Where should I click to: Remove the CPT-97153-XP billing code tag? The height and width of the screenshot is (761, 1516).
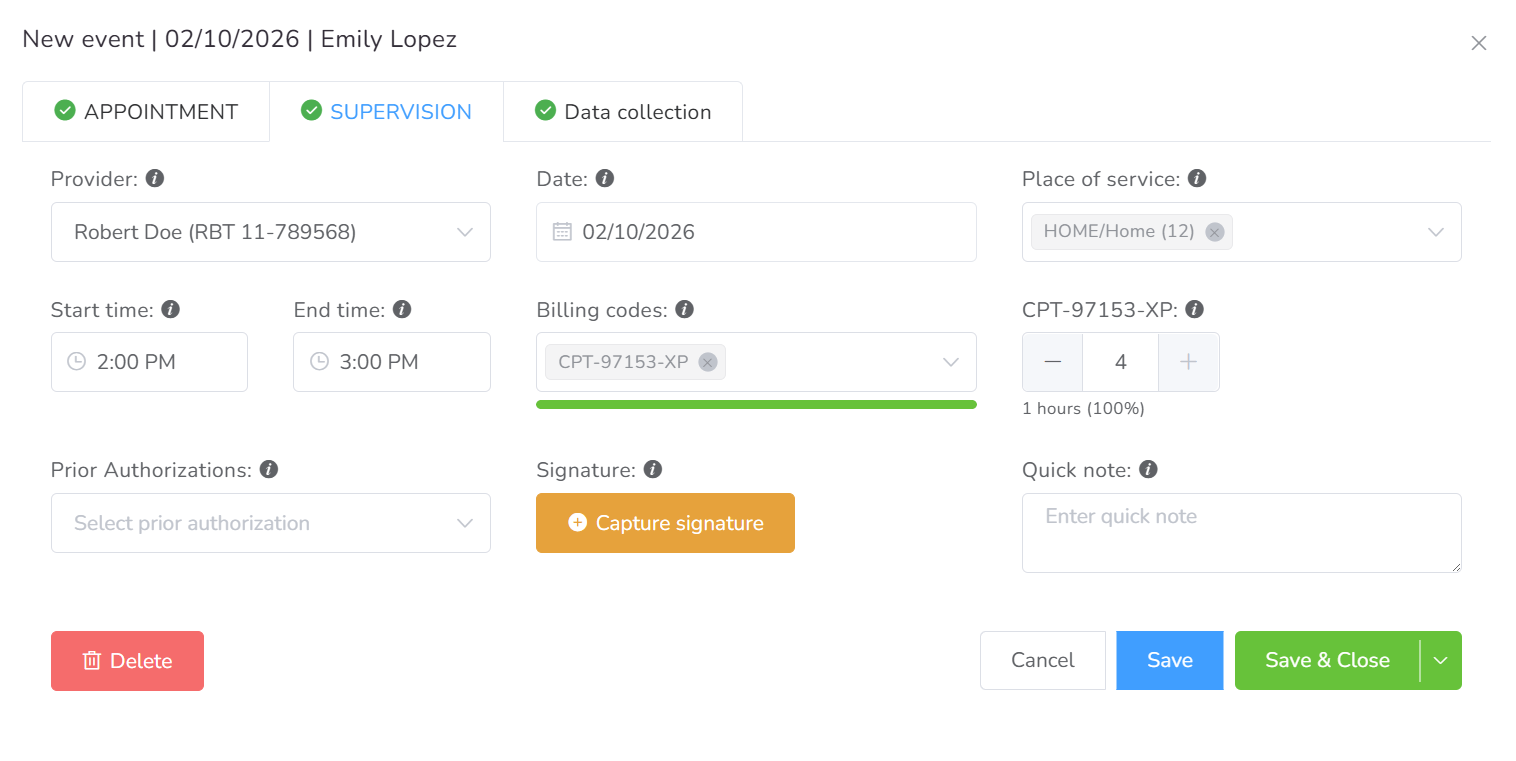coord(707,362)
